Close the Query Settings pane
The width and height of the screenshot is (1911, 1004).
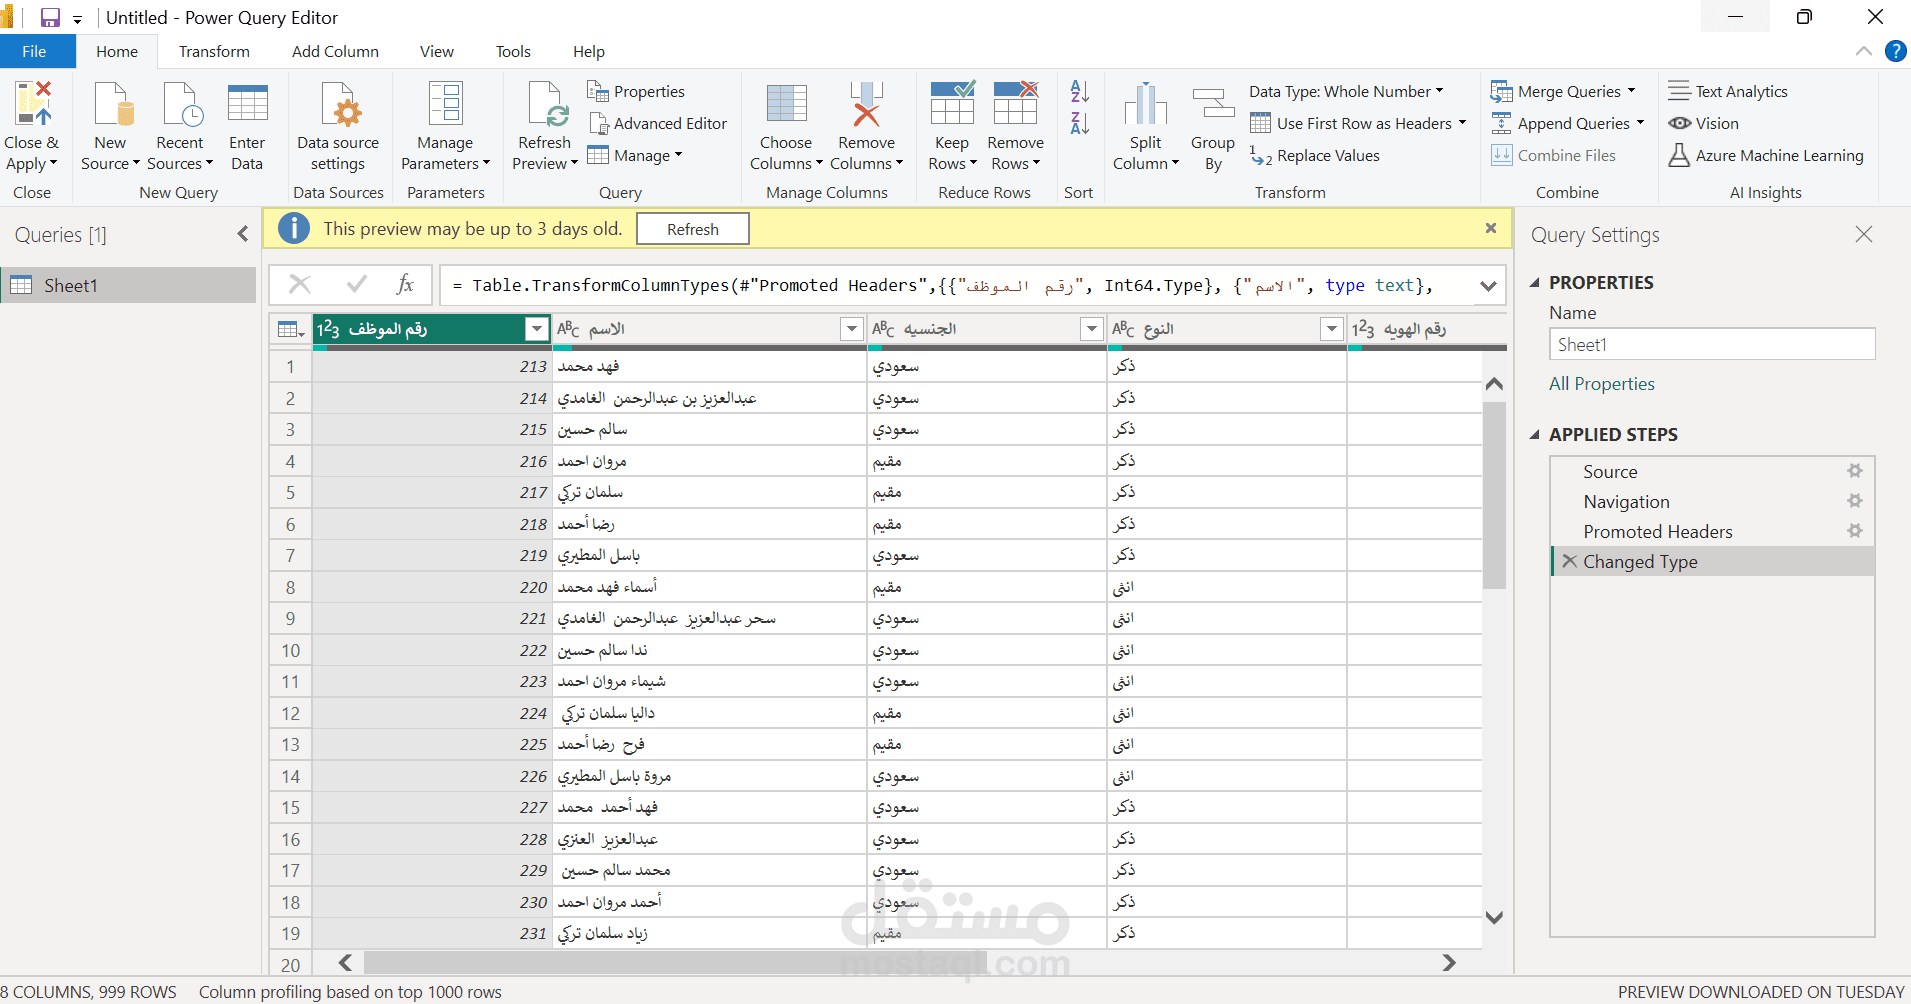1864,234
